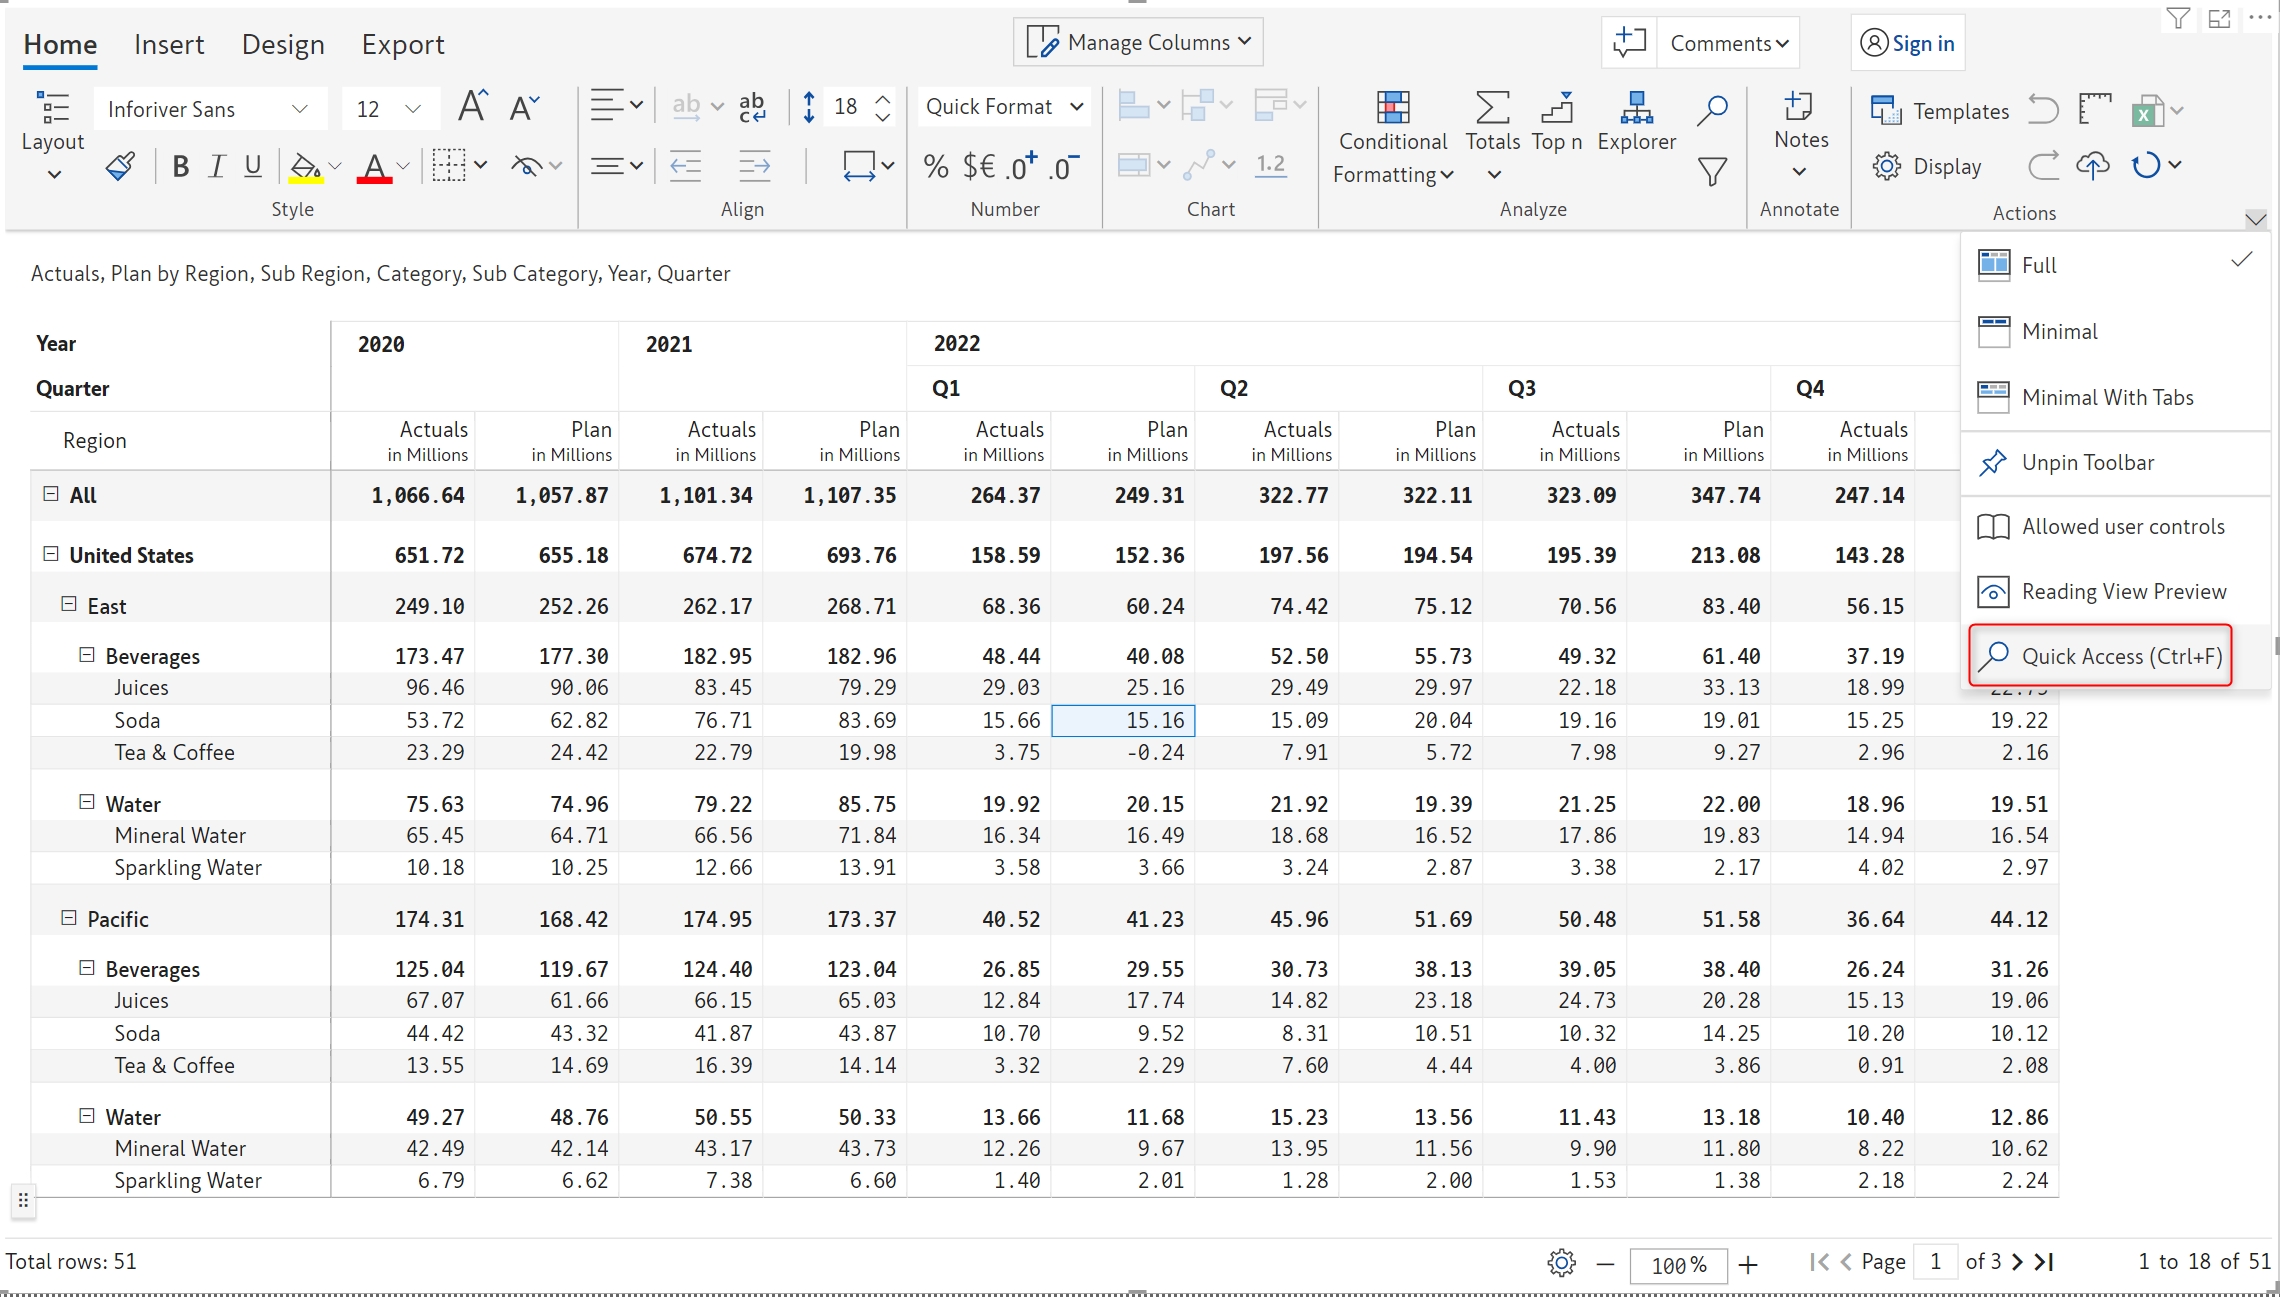The width and height of the screenshot is (2280, 1298).
Task: Click the Sign in button
Action: 1908,43
